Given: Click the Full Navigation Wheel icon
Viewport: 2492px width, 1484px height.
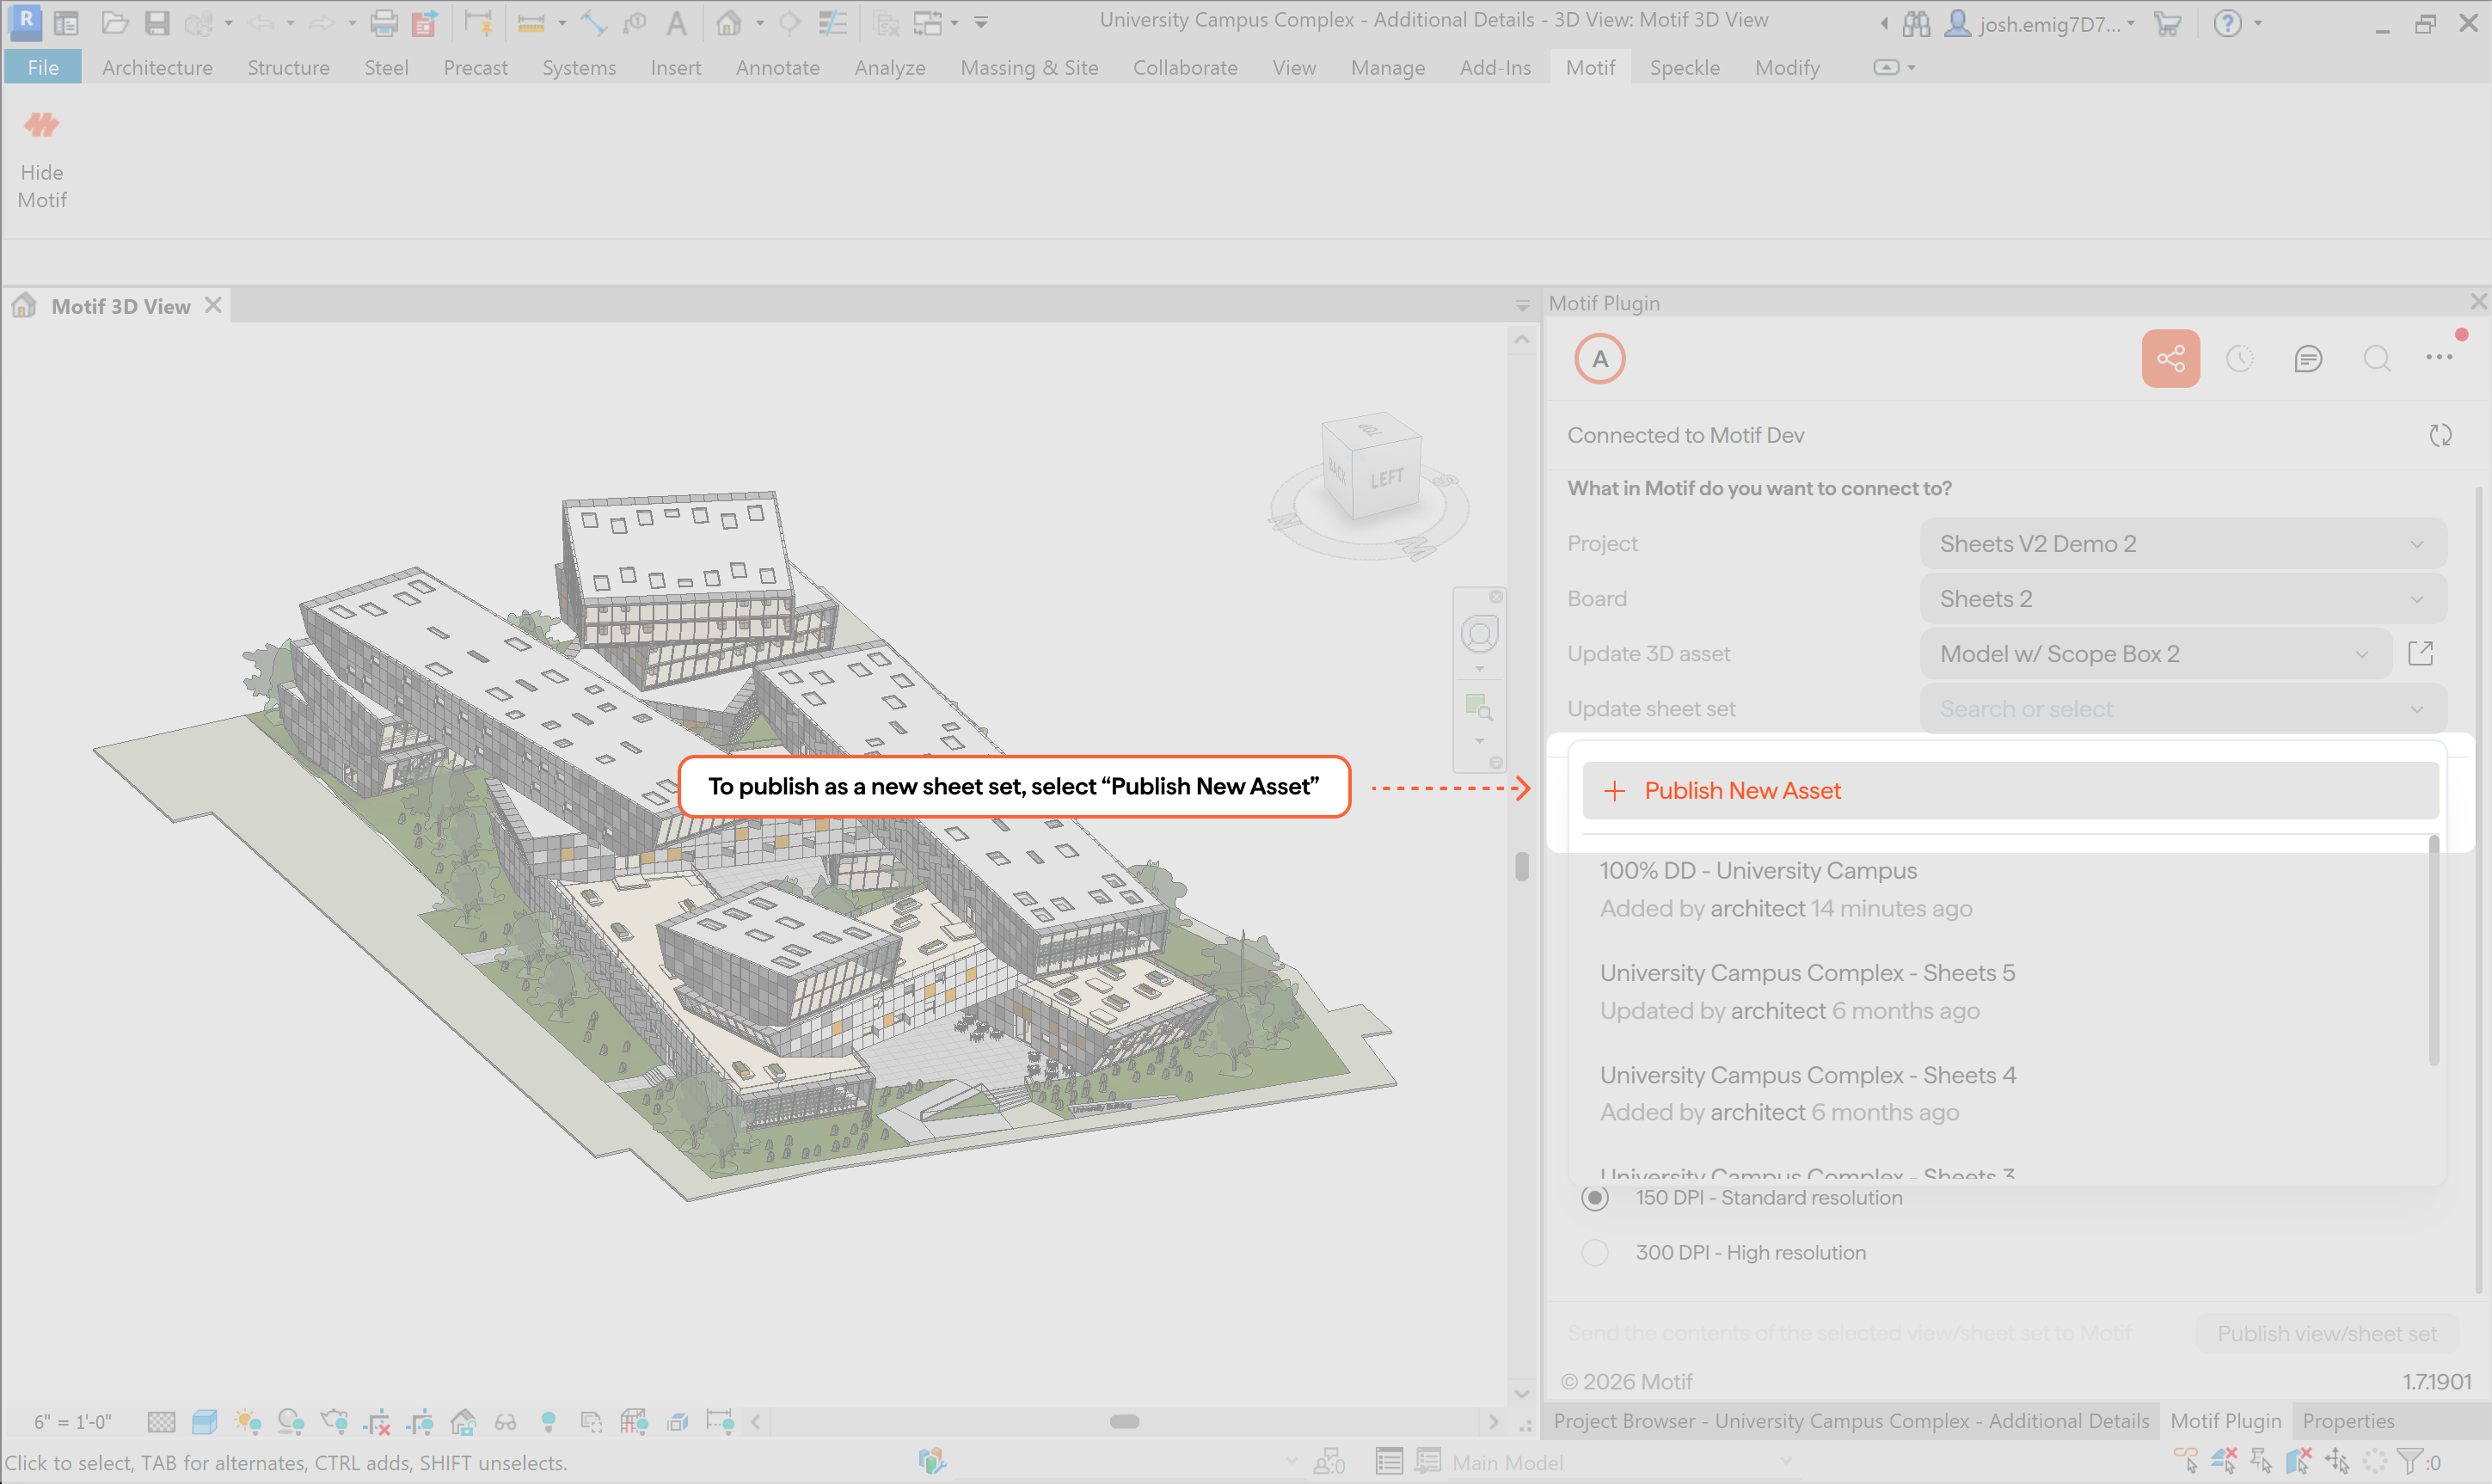Looking at the screenshot, I should (x=1479, y=633).
